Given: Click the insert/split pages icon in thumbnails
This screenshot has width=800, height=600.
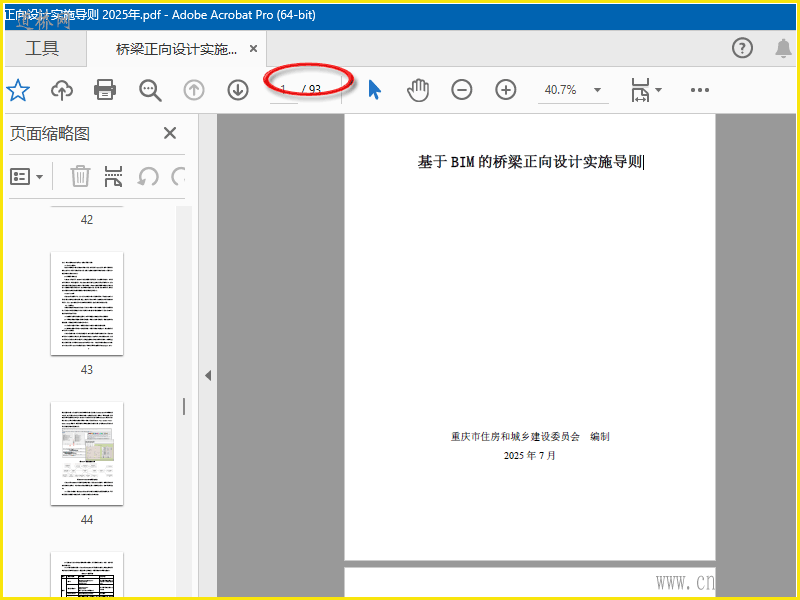Looking at the screenshot, I should pyautogui.click(x=113, y=177).
